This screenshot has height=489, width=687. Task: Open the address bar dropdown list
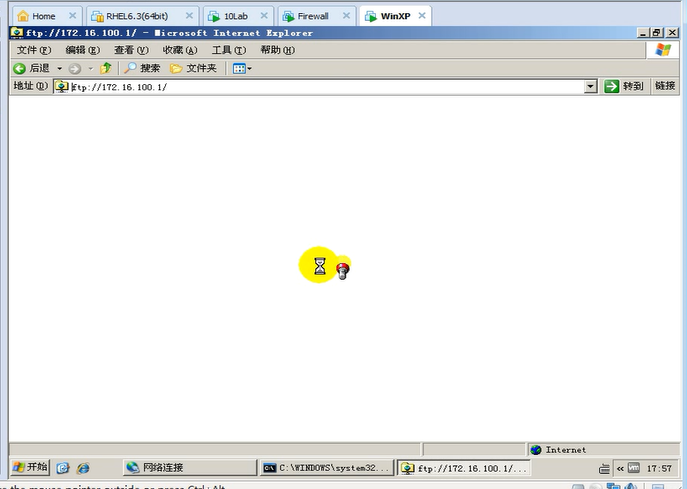coord(590,87)
